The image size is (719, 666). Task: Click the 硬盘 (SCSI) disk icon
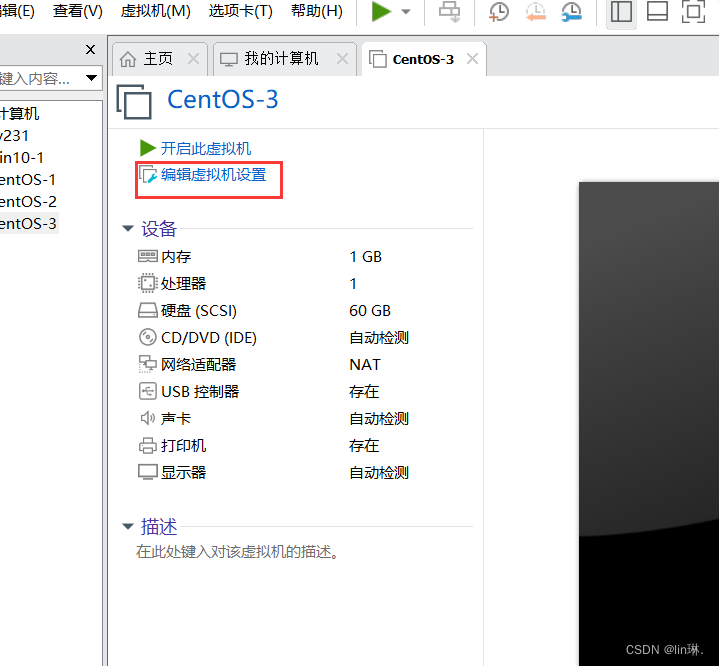pos(148,311)
